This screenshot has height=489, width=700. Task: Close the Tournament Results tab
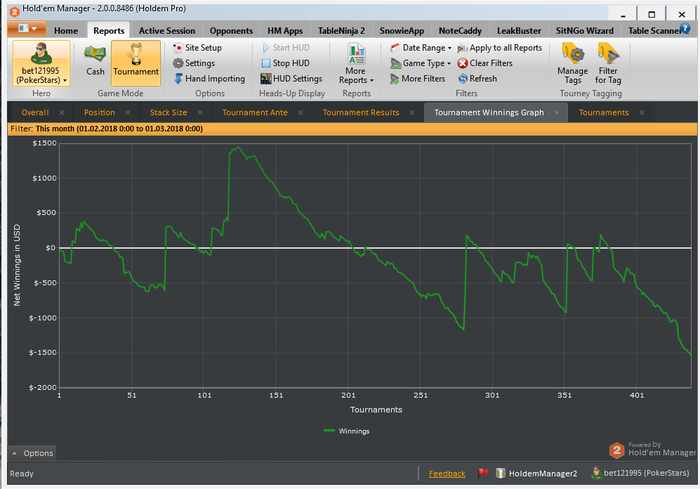coord(412,113)
